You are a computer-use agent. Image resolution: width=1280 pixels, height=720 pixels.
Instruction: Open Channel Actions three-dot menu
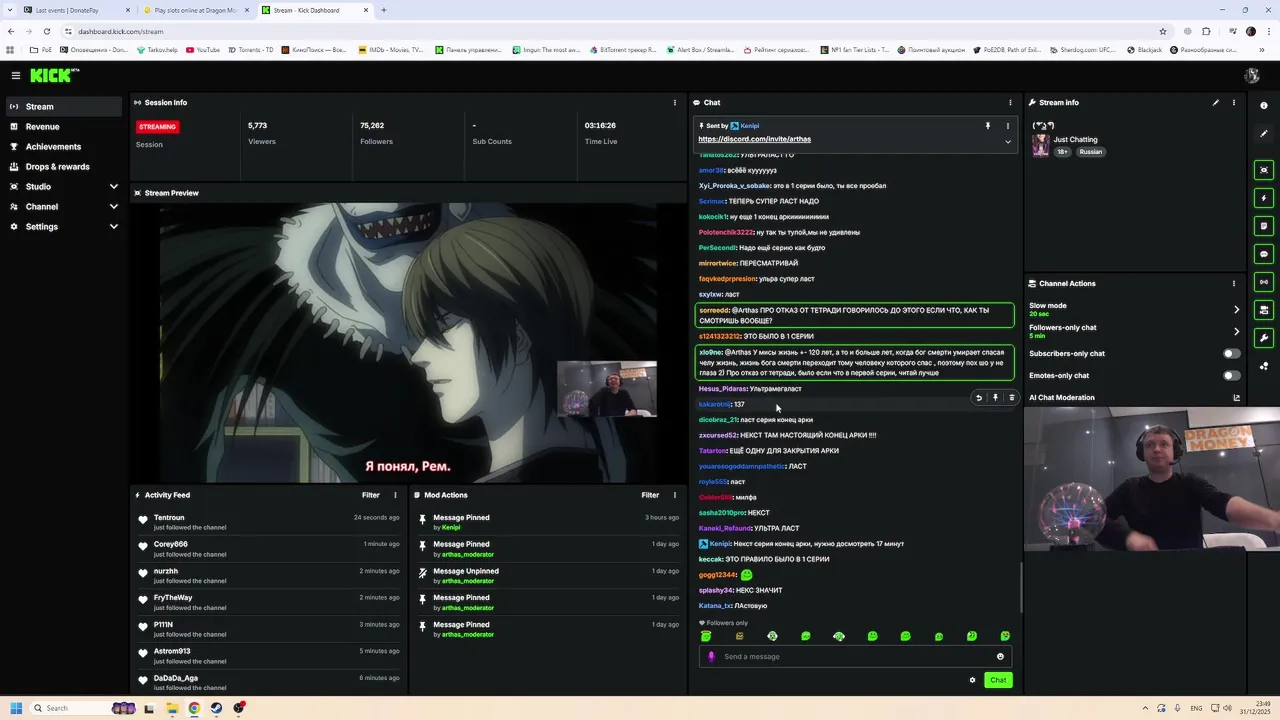(1233, 283)
